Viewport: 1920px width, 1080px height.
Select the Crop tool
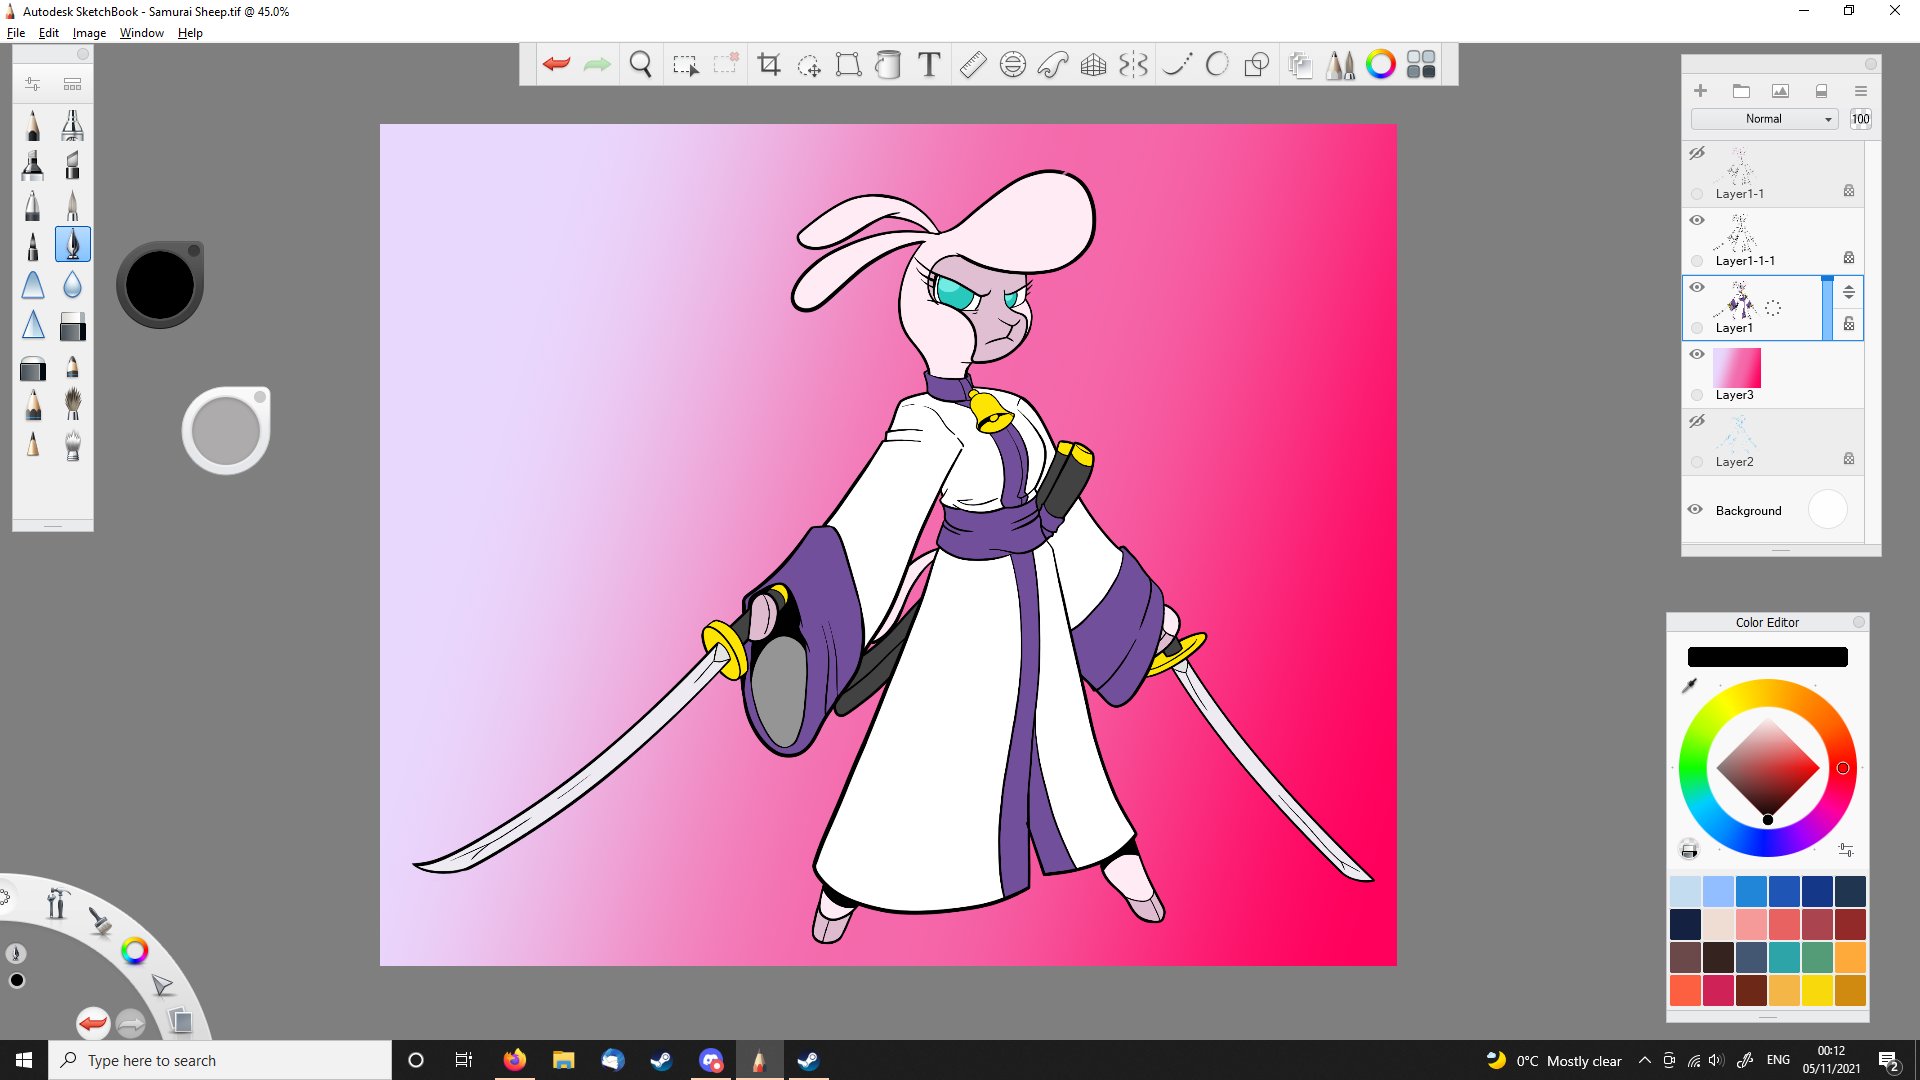[x=768, y=65]
